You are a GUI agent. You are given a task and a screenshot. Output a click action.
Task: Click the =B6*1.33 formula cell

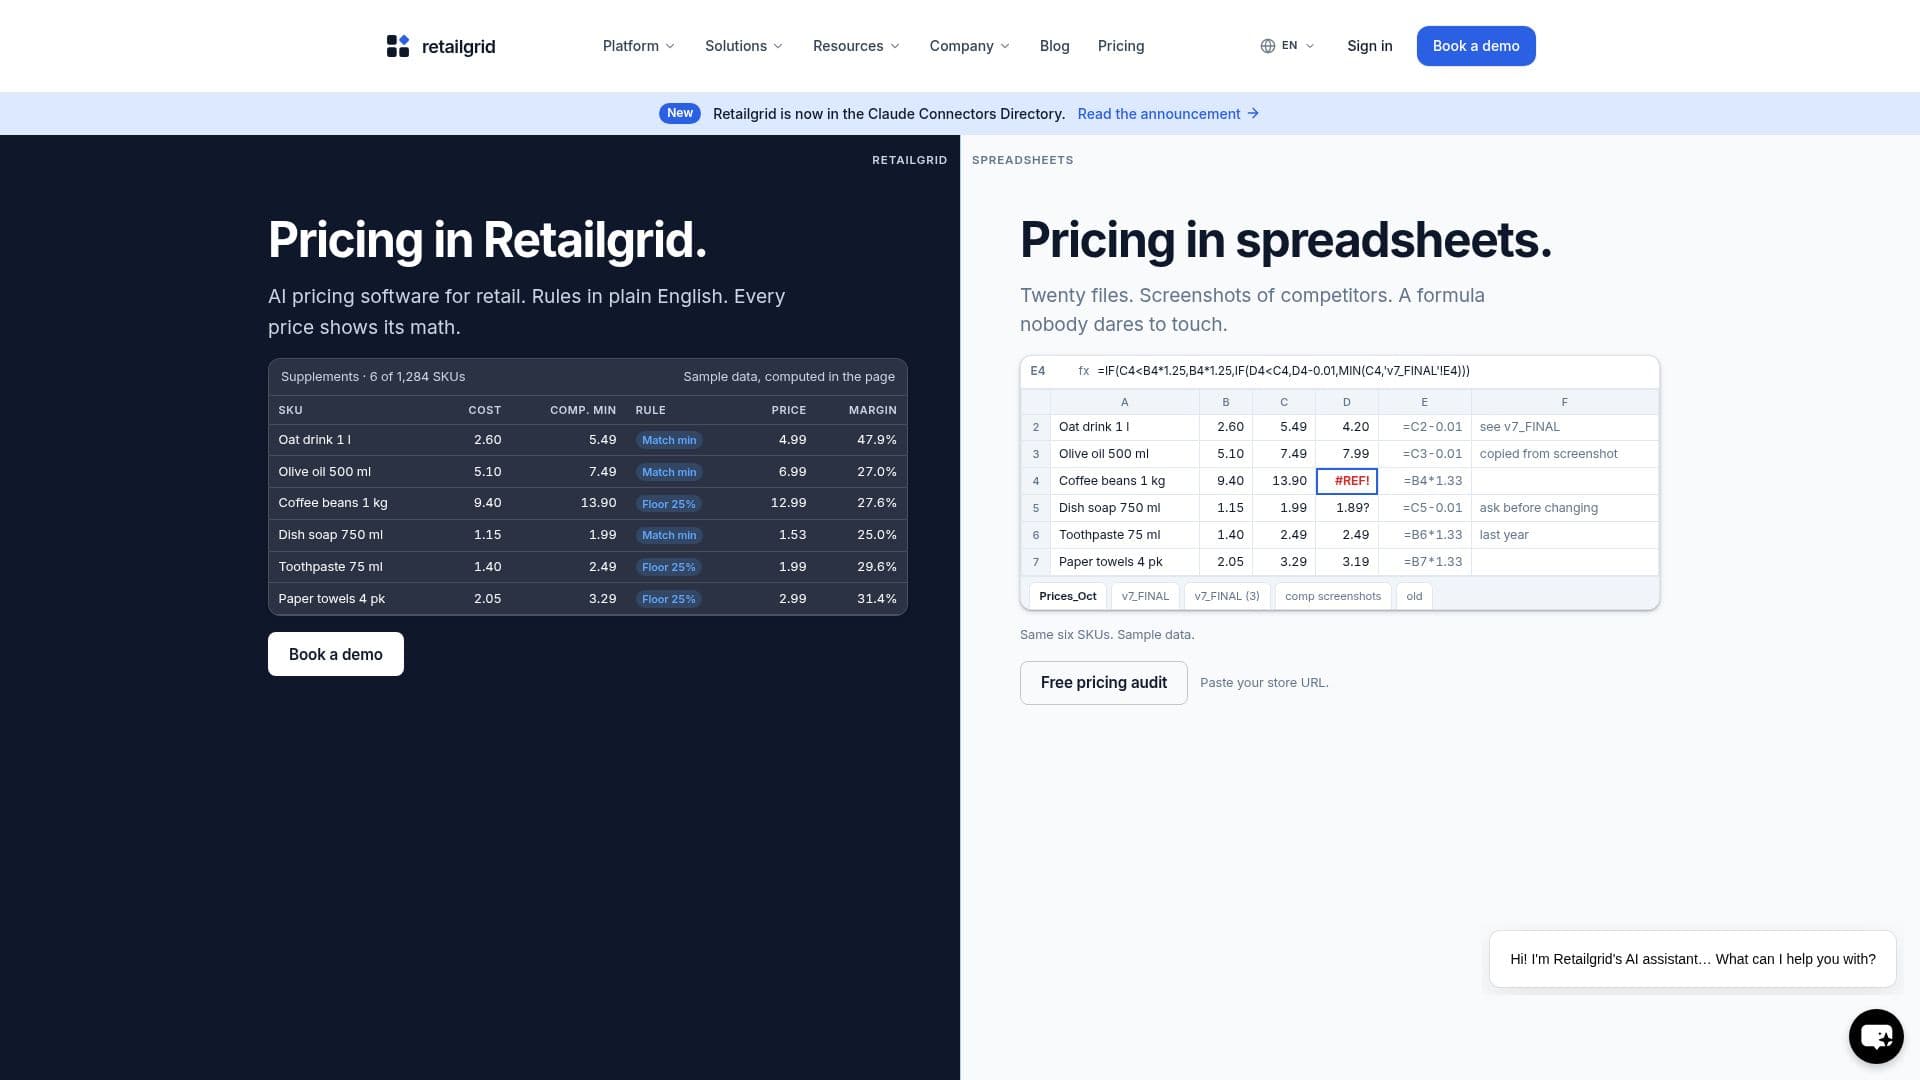[1425, 535]
